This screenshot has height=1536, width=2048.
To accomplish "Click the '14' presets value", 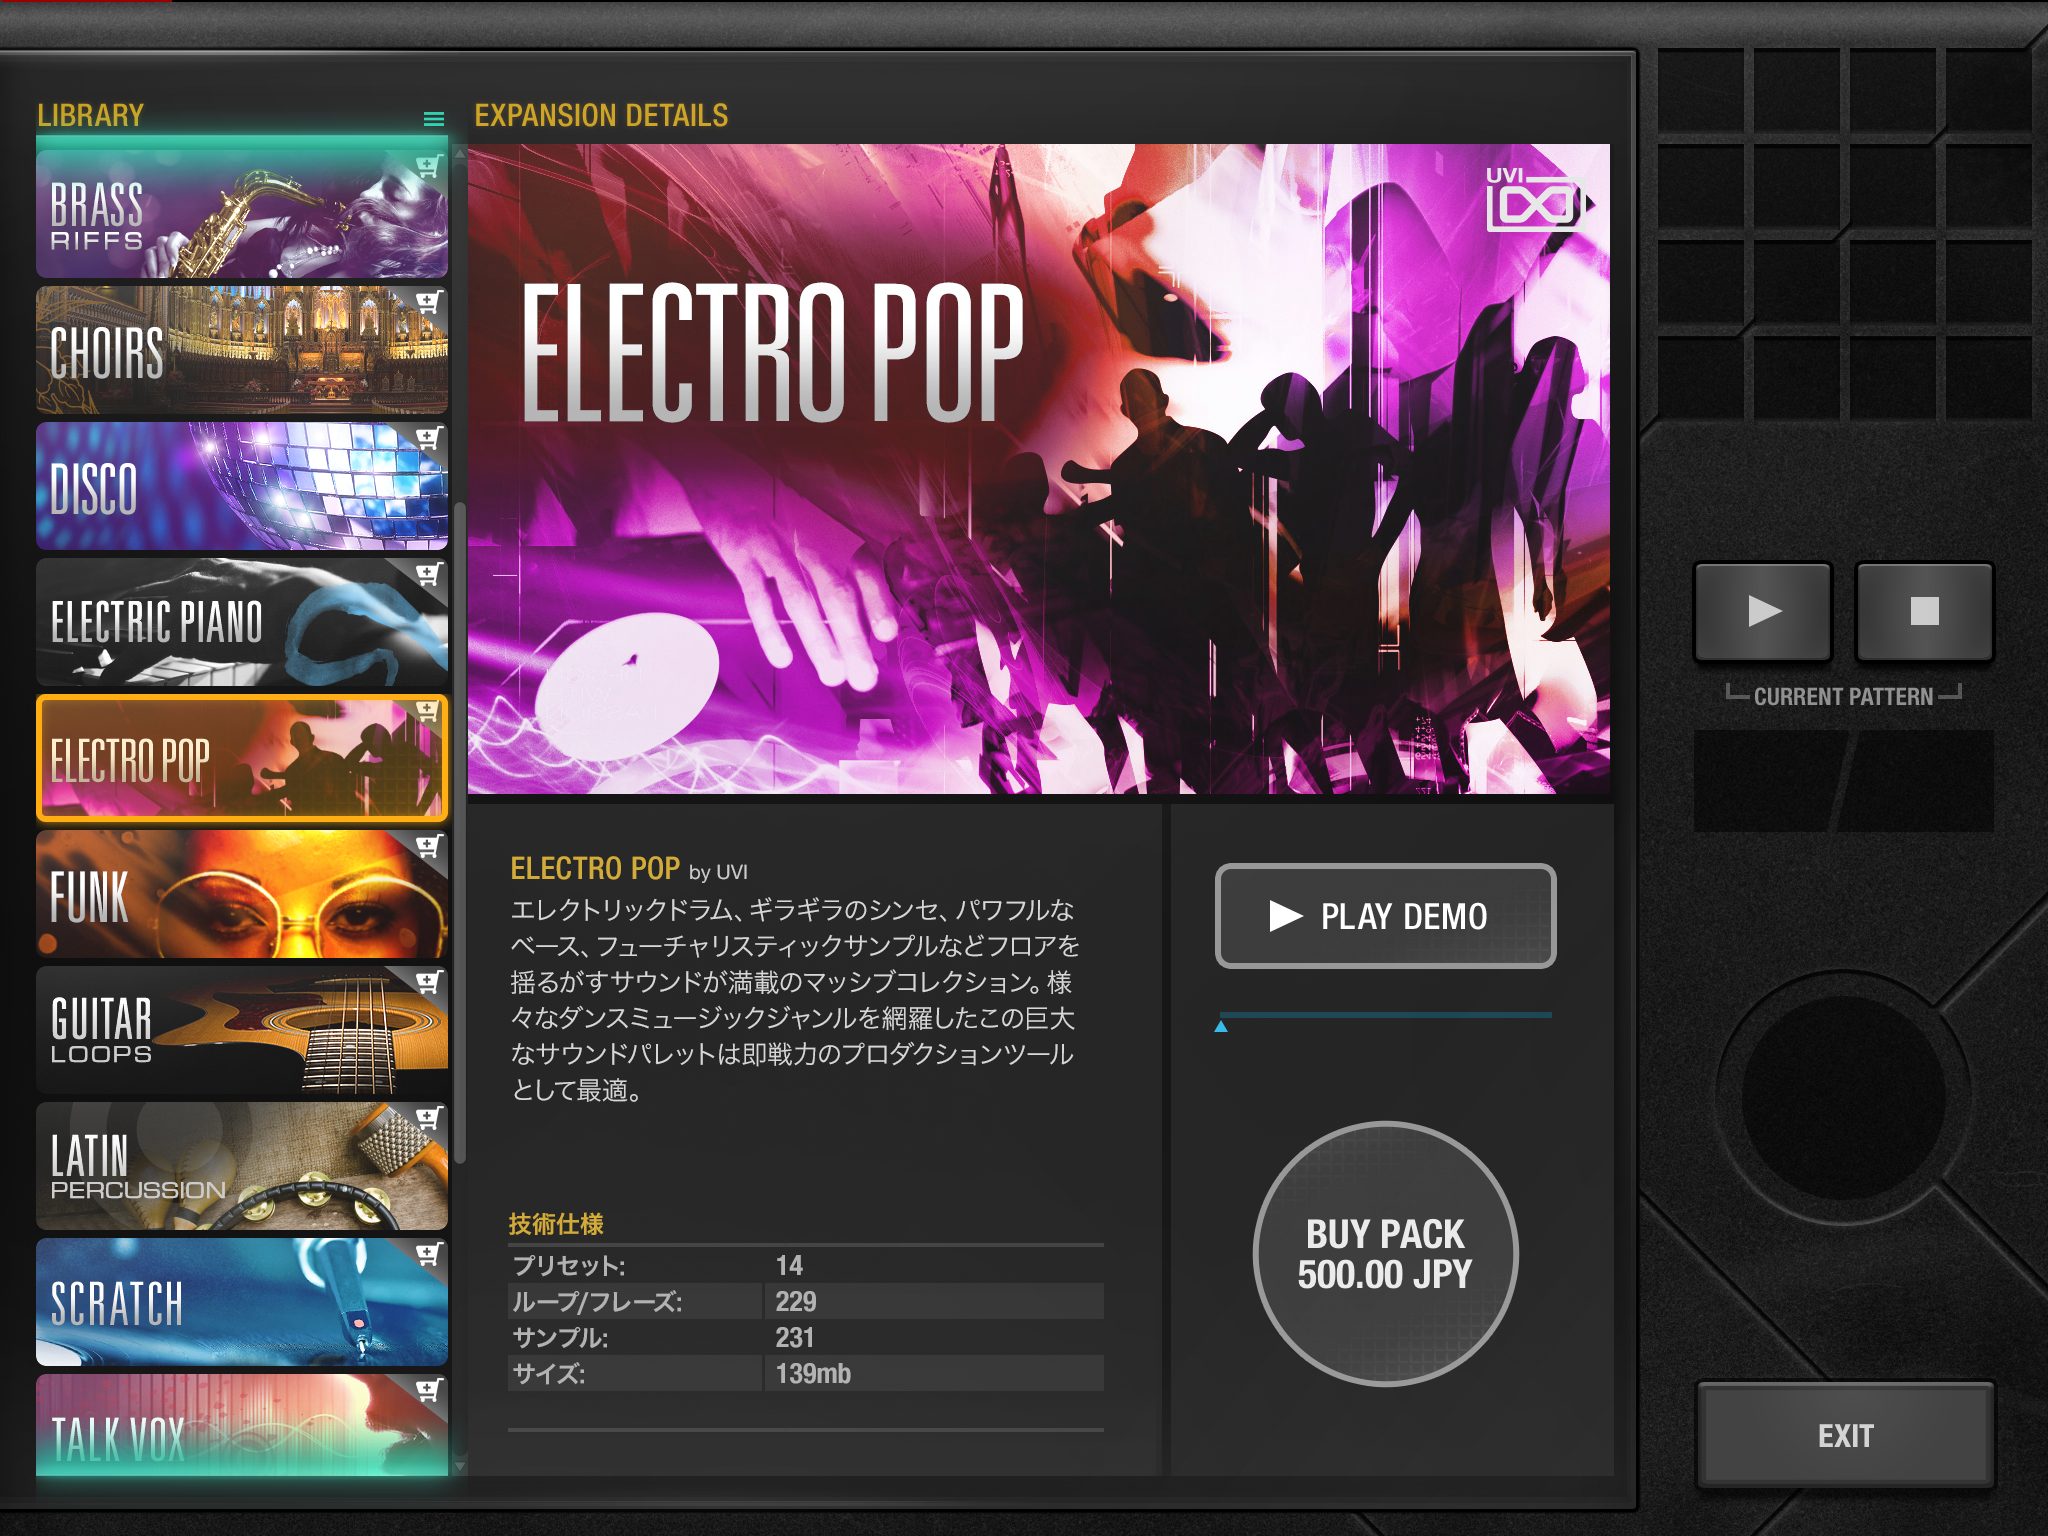I will (x=789, y=1265).
